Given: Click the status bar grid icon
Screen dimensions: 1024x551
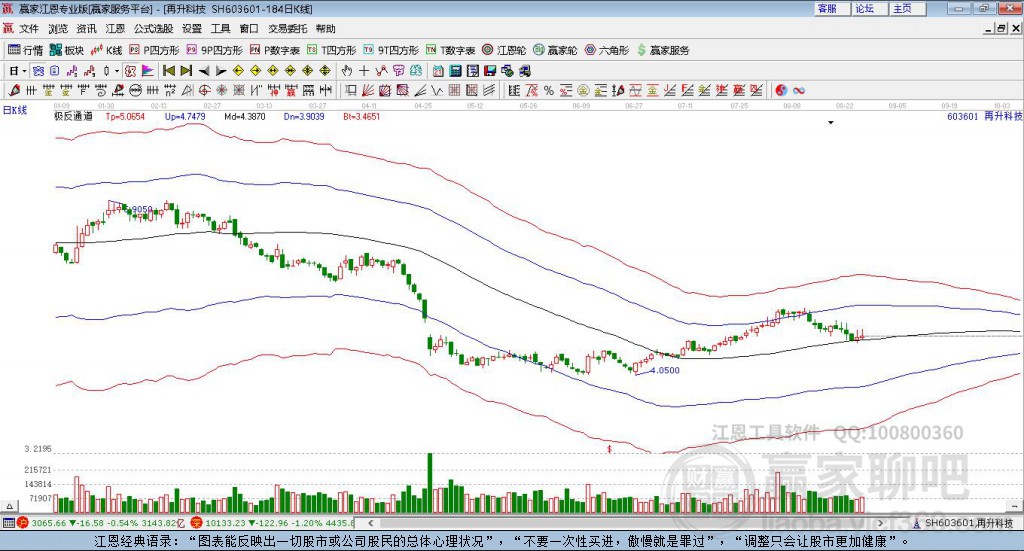Looking at the screenshot, I should pos(8,523).
